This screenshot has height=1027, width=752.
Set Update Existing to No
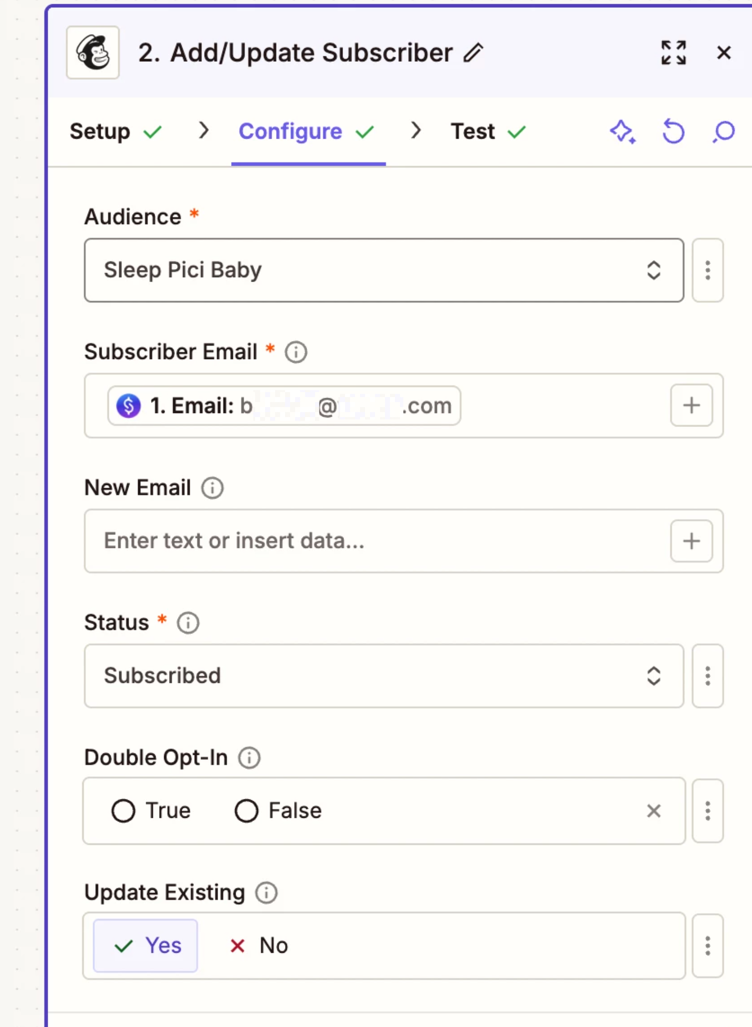coord(259,946)
